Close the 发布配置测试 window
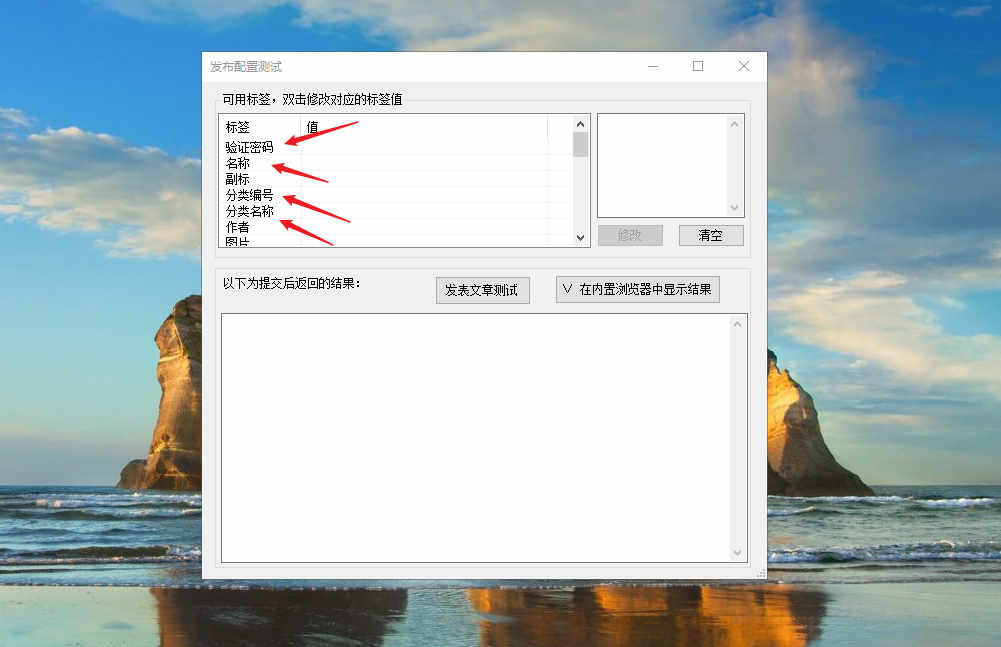Viewport: 1001px width, 647px height. coord(743,66)
